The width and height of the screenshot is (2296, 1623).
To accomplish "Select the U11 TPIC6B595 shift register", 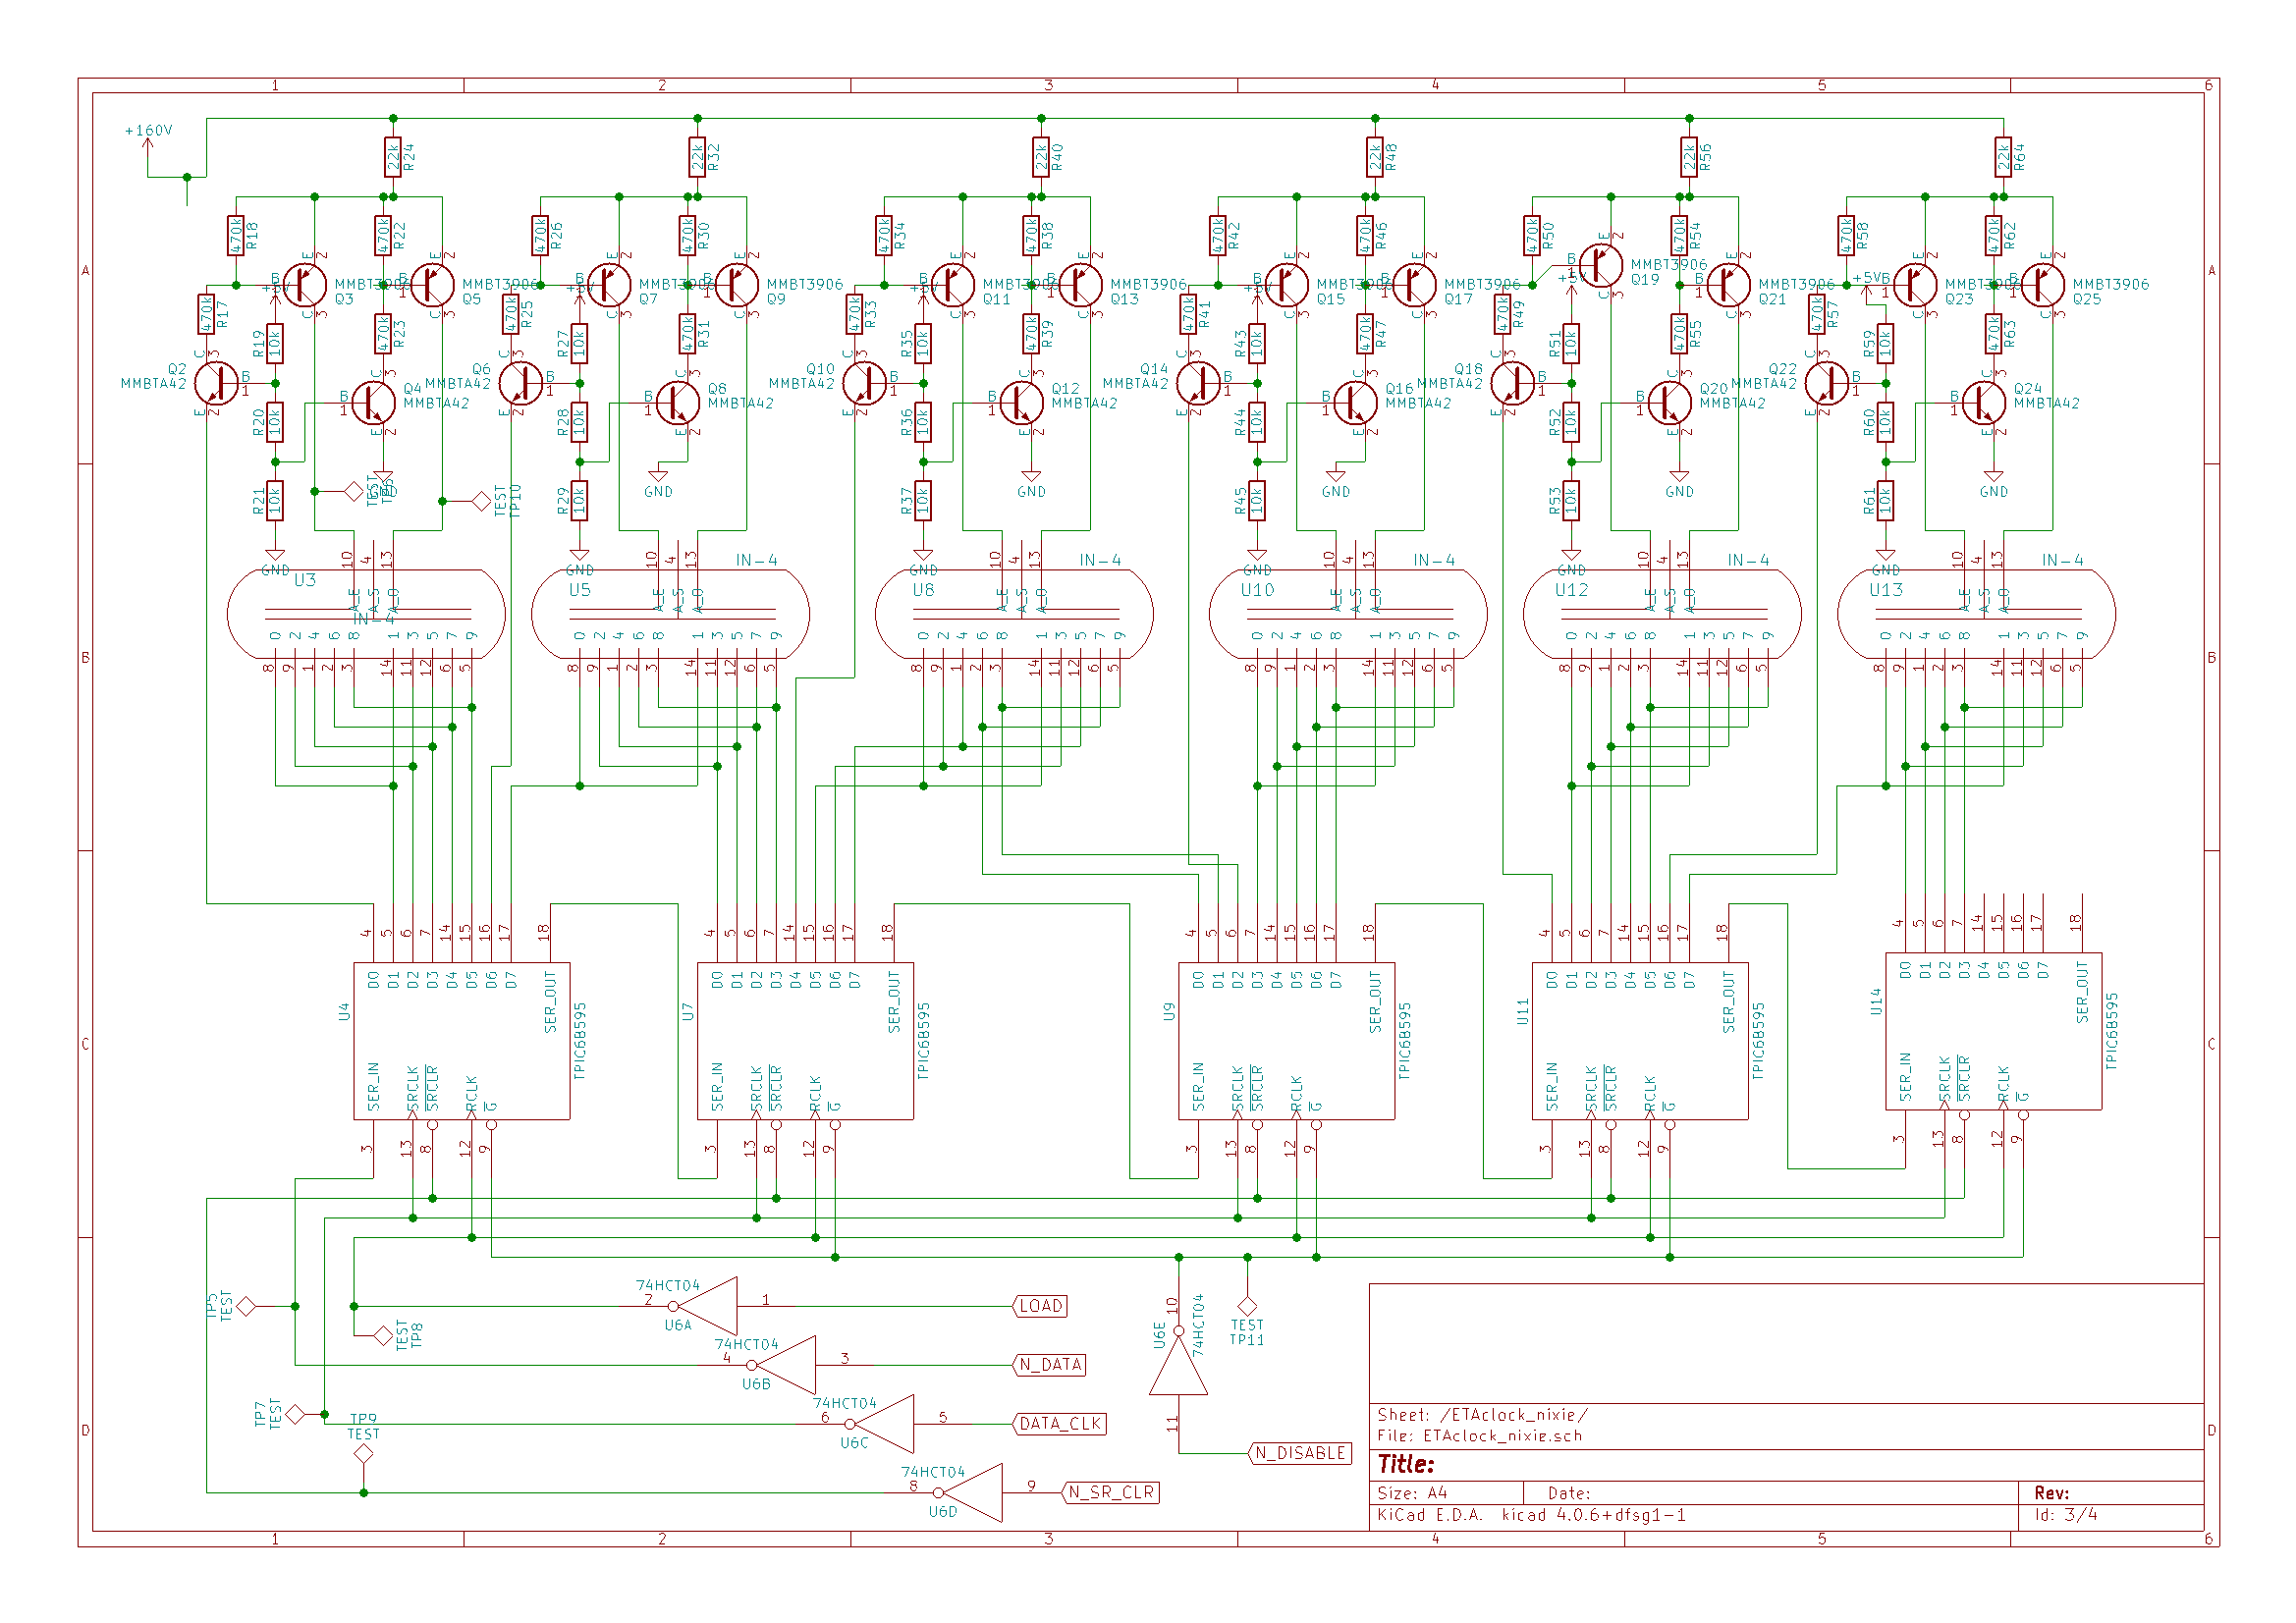I will pos(1640,1041).
